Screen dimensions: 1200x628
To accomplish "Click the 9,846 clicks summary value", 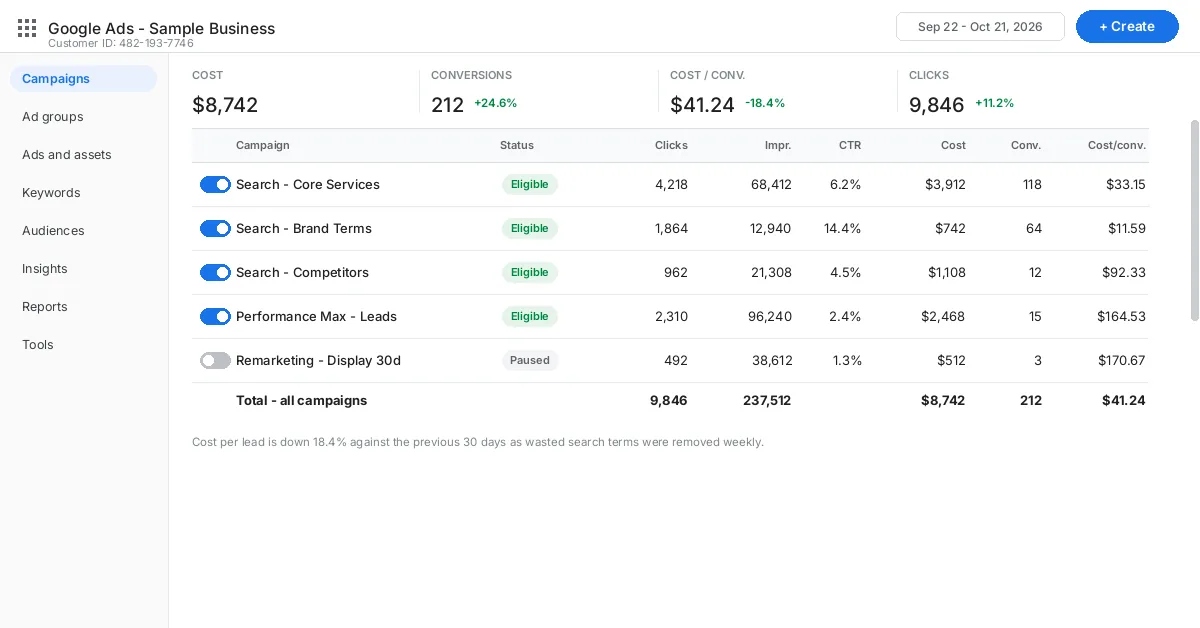I will click(x=937, y=104).
